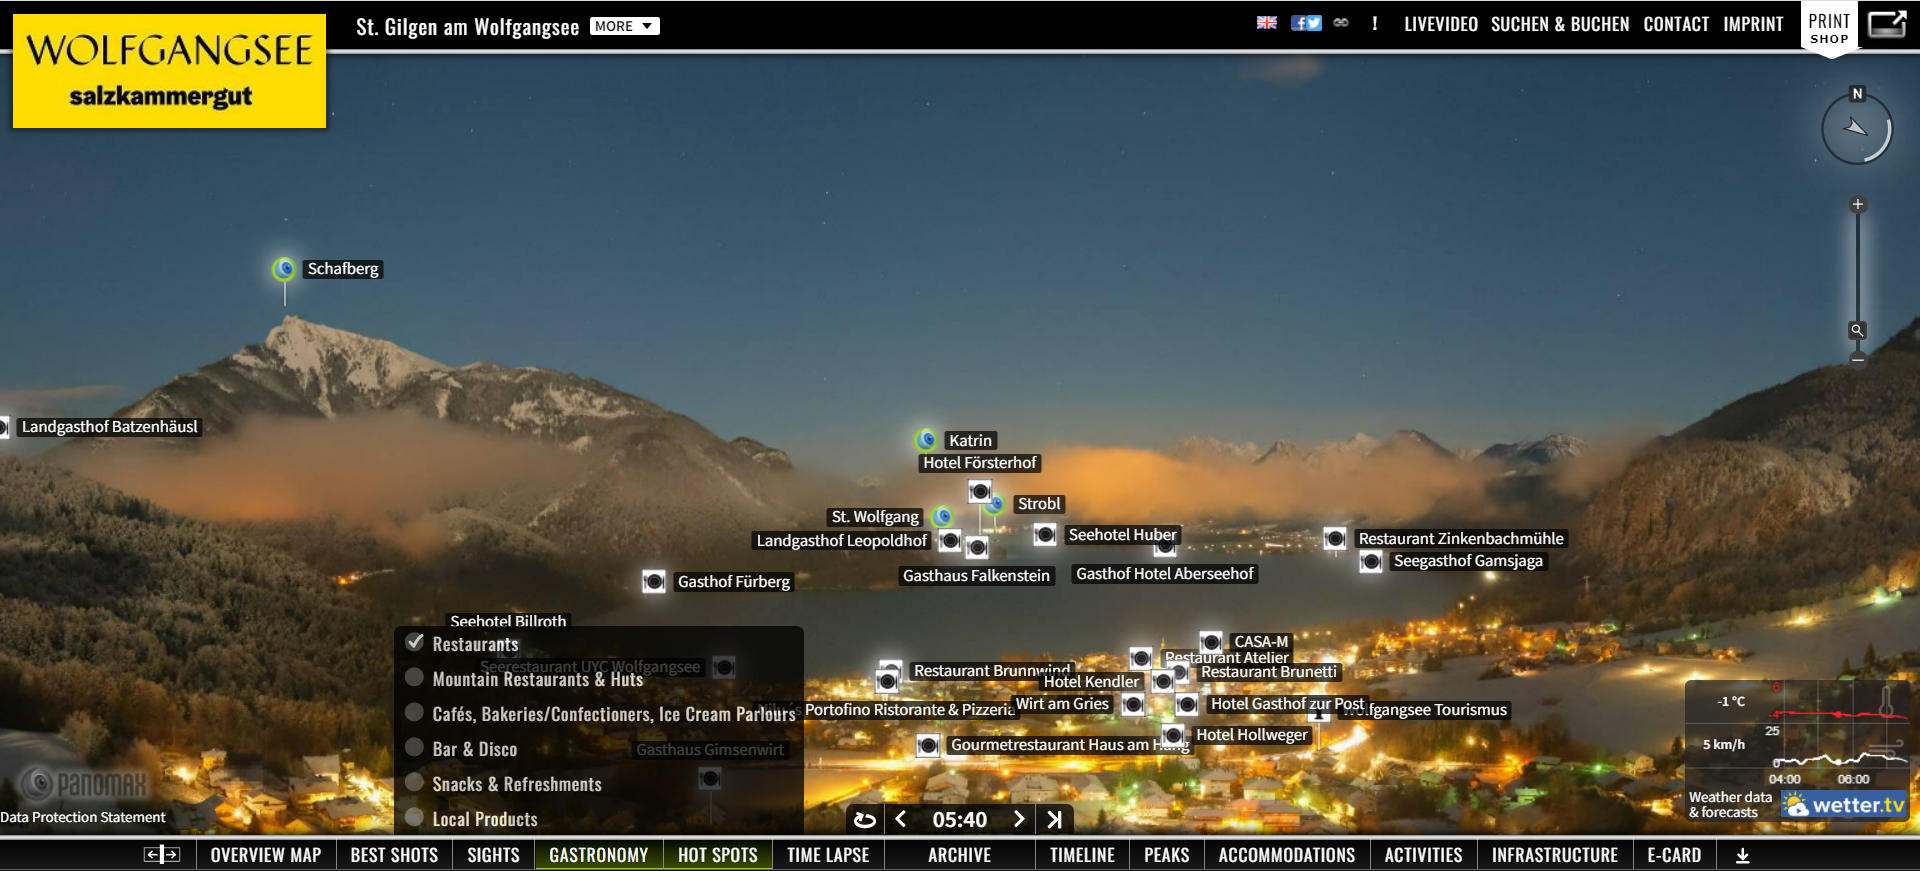The height and width of the screenshot is (871, 1920).
Task: Click the Restaurant Zinkenbachmühle marker icon
Action: [x=1335, y=539]
